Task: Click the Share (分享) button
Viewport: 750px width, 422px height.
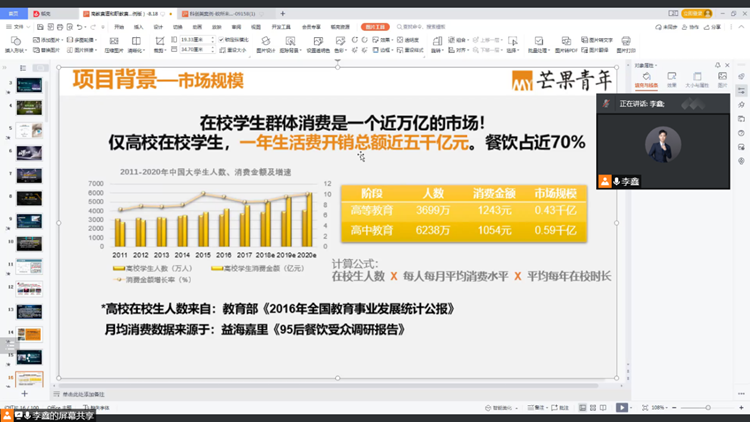Action: point(713,27)
